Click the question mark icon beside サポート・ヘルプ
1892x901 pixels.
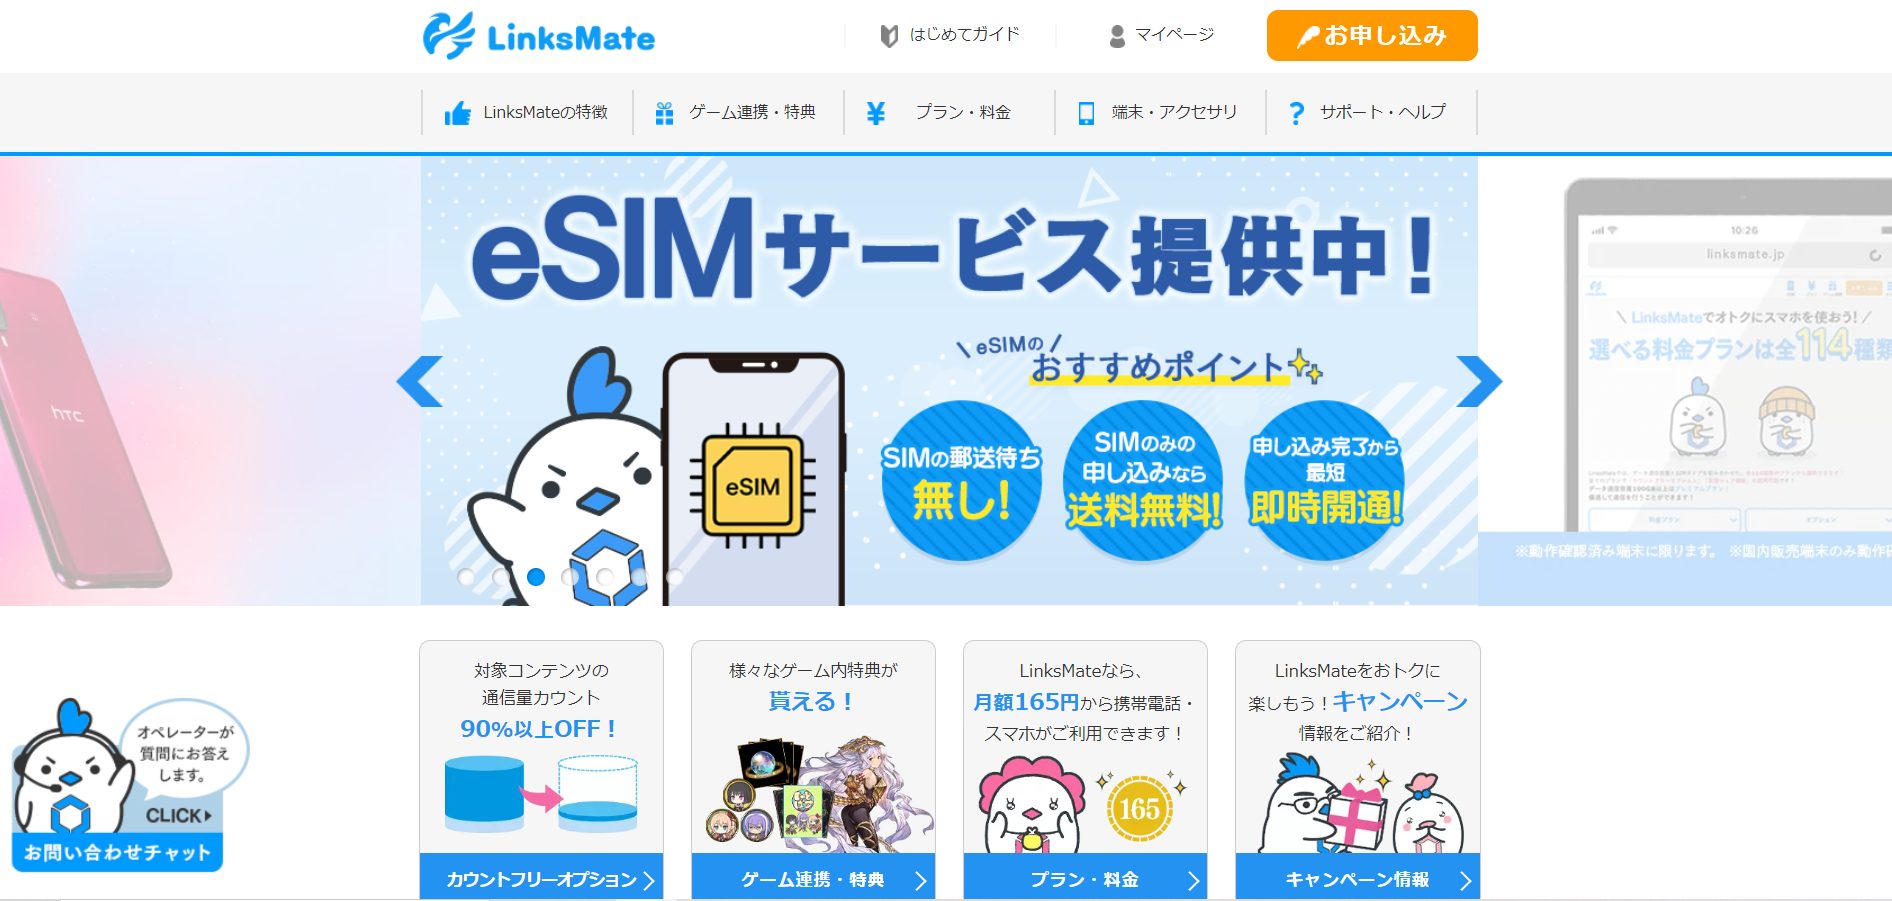[1296, 113]
